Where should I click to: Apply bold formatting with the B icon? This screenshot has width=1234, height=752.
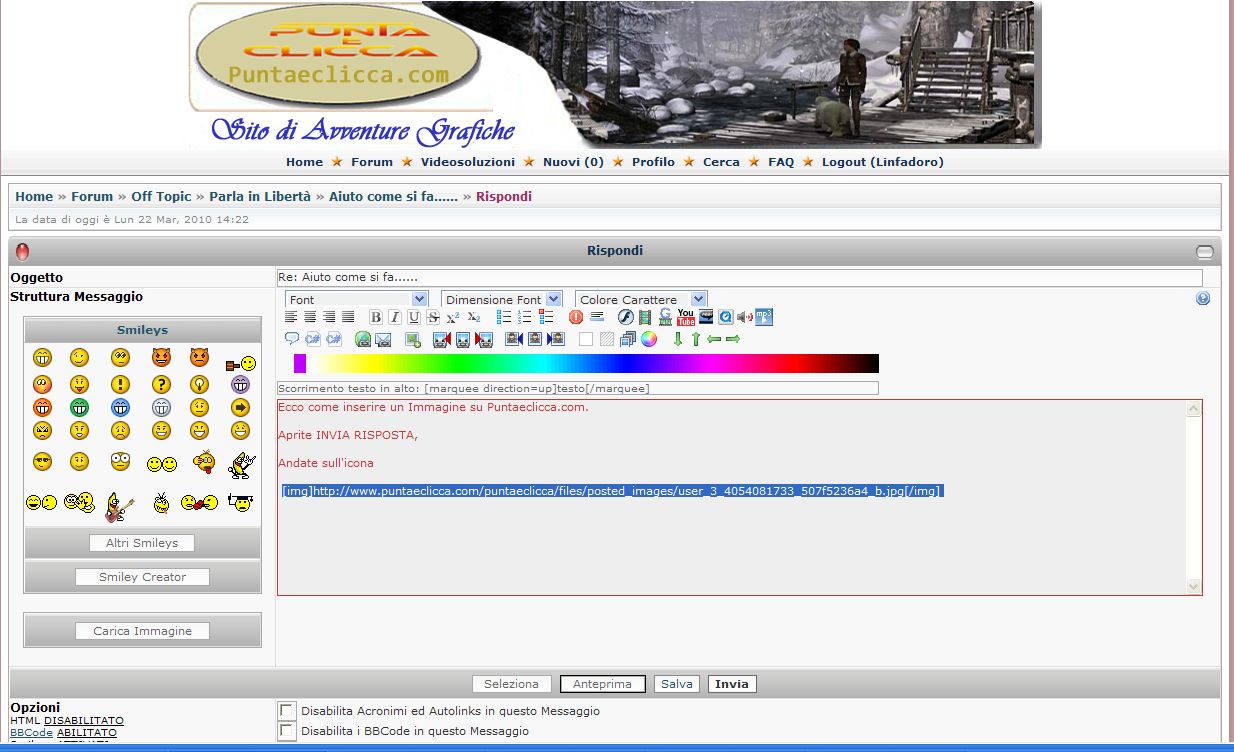pyautogui.click(x=376, y=317)
